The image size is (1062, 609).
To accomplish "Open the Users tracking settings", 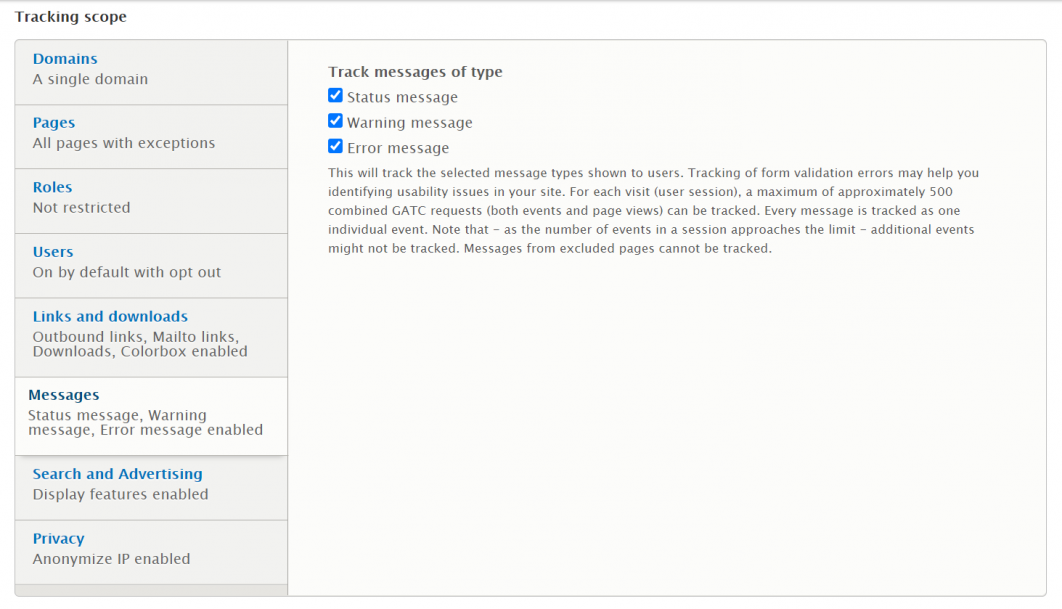I will coord(52,251).
